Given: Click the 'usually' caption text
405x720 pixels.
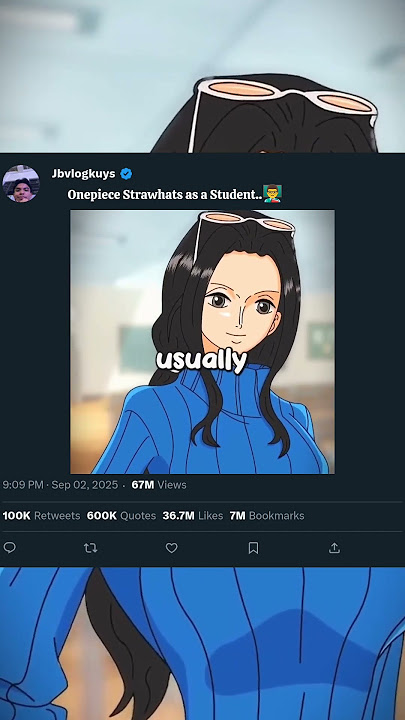Looking at the screenshot, I should click(x=202, y=361).
